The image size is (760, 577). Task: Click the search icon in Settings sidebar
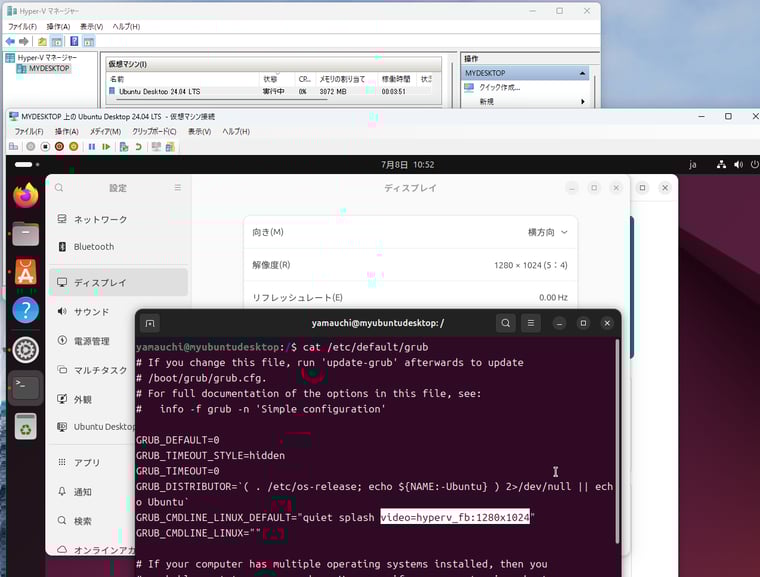(x=59, y=188)
